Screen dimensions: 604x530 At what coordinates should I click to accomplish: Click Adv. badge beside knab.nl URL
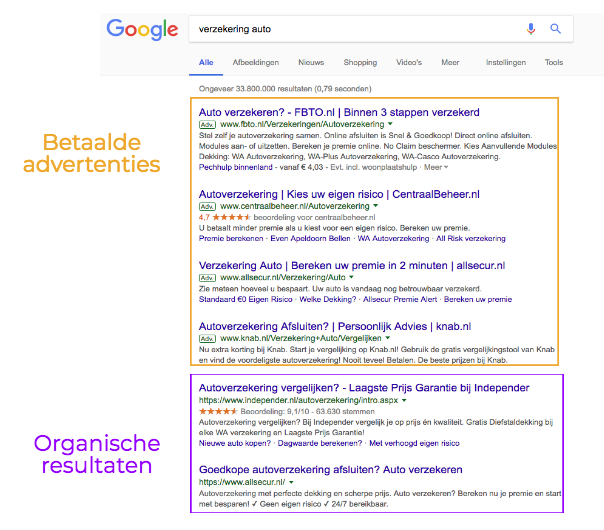[x=207, y=339]
